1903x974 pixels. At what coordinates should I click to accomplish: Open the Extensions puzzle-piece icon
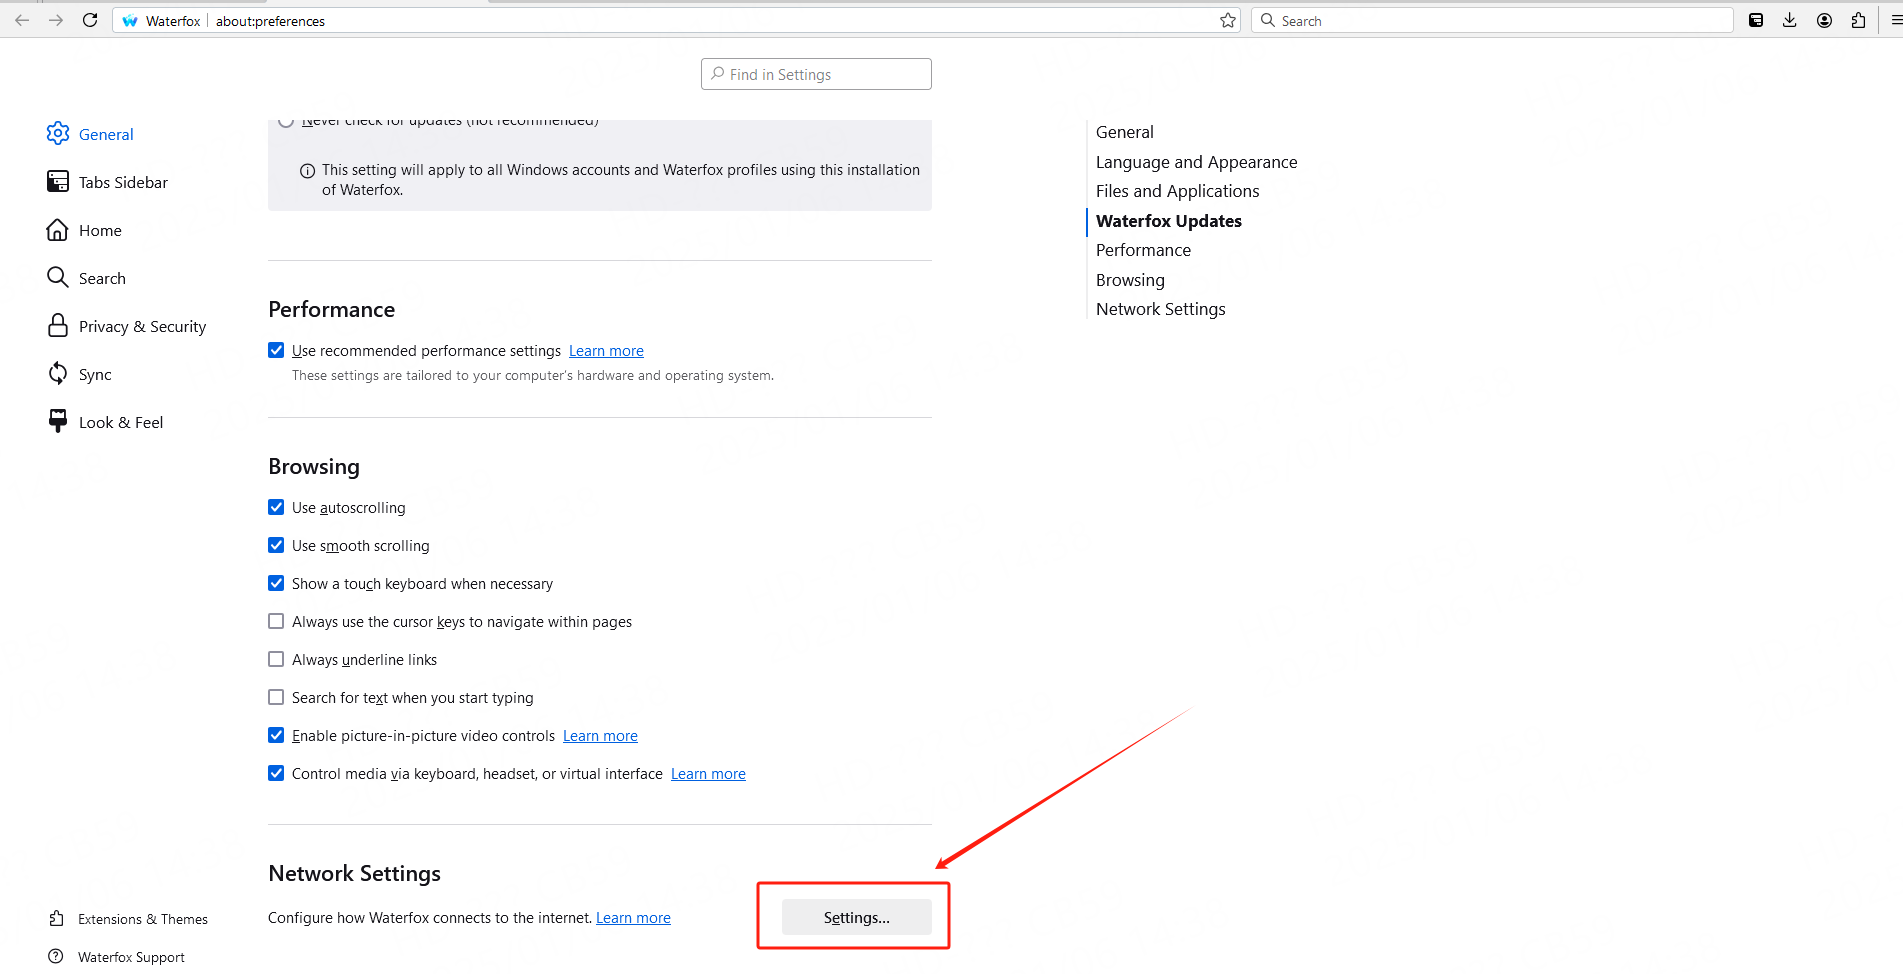click(1858, 20)
